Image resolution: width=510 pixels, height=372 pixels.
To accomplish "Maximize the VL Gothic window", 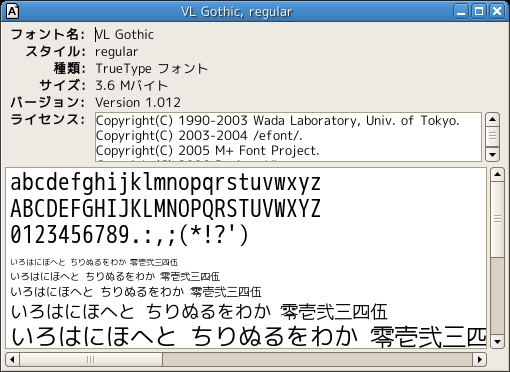I will click(479, 12).
